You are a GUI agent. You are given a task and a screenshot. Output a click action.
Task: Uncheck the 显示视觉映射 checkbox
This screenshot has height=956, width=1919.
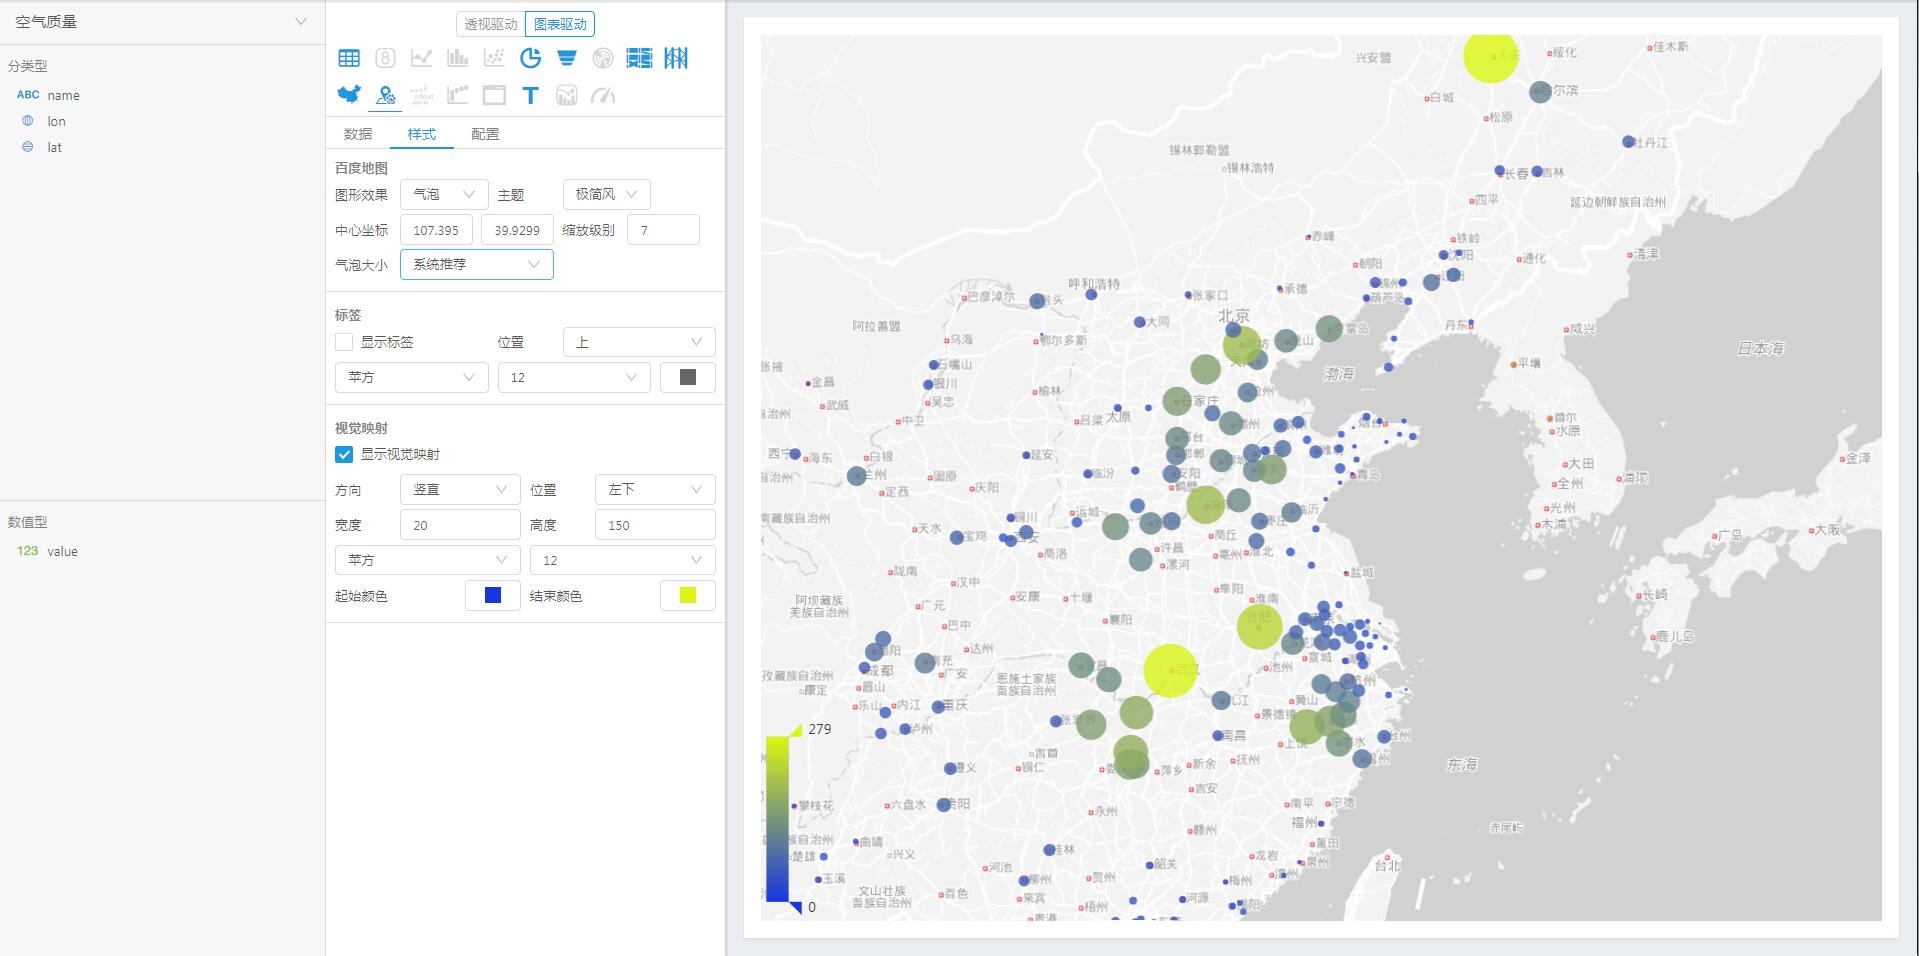[344, 454]
